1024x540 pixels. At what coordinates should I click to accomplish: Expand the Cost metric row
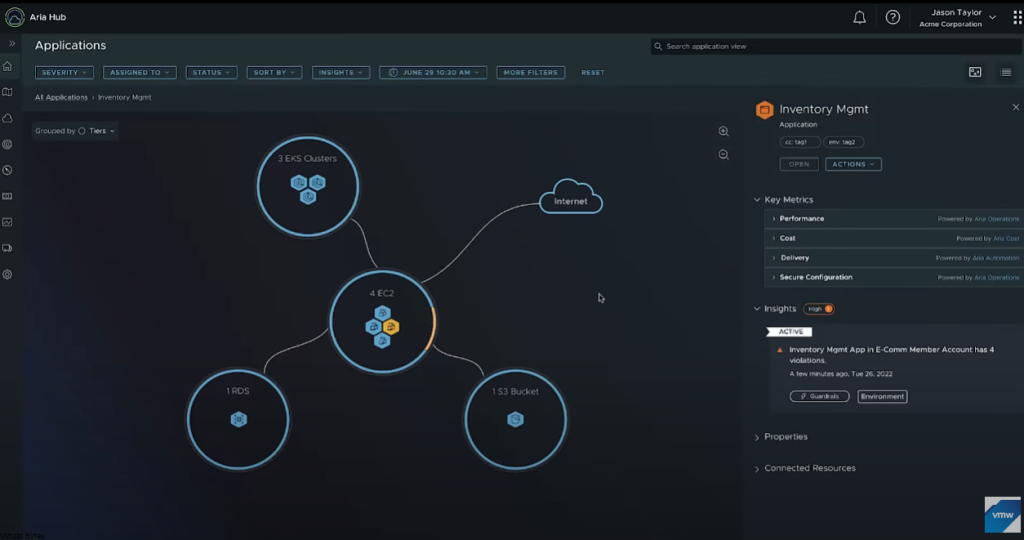[x=893, y=238]
